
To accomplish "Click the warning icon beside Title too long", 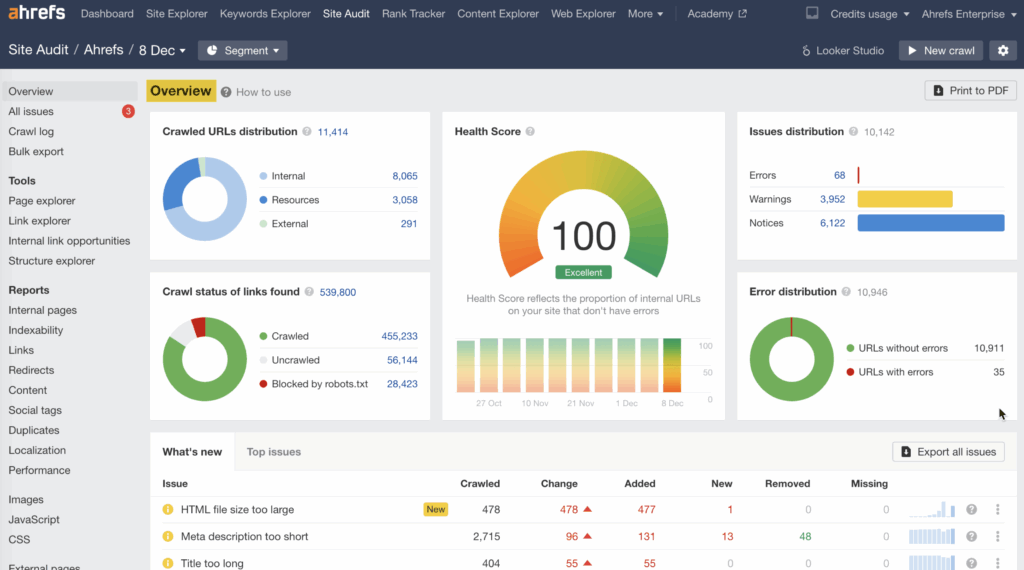I will pyautogui.click(x=168, y=563).
